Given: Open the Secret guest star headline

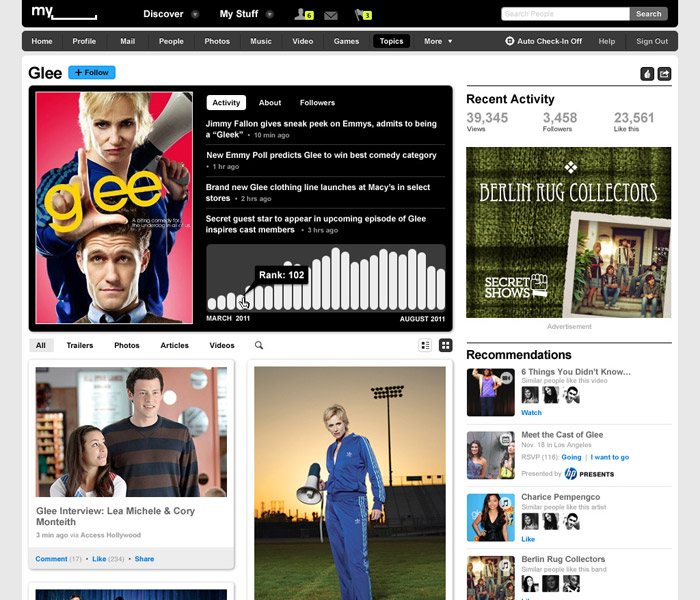Looking at the screenshot, I should point(316,224).
